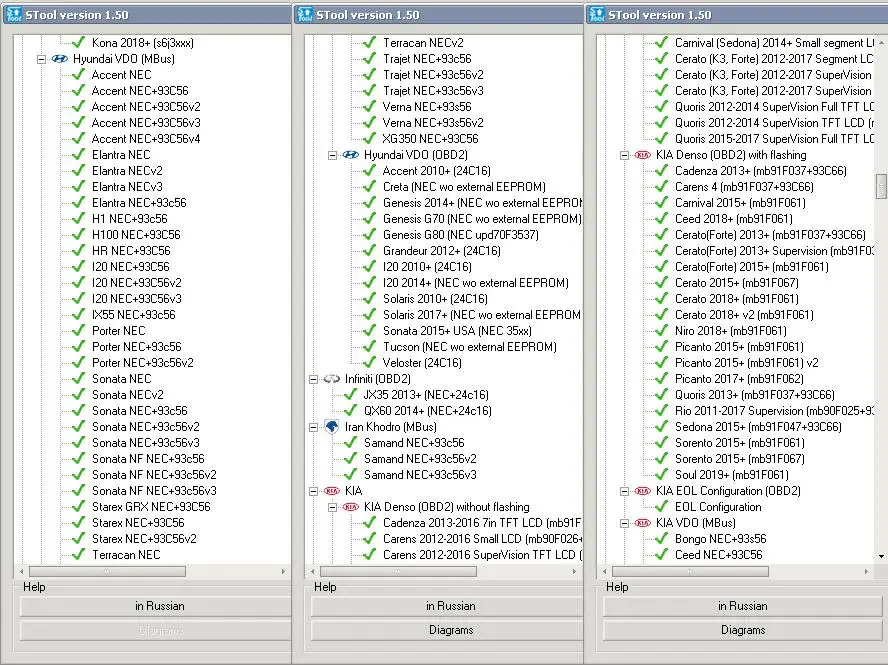This screenshot has height=665, width=888.
Task: Select Ceed NEC+93C56 entry
Action: click(719, 555)
